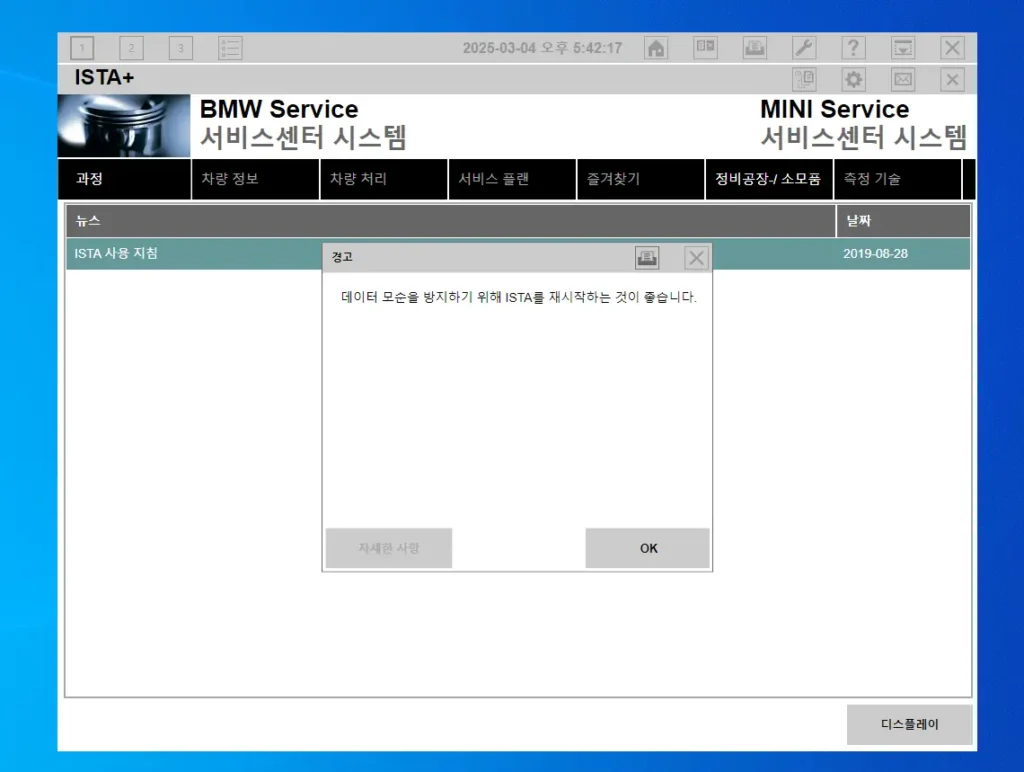Viewport: 1024px width, 772px height.
Task: Switch to the 차량 정보 tab
Action: [255, 179]
